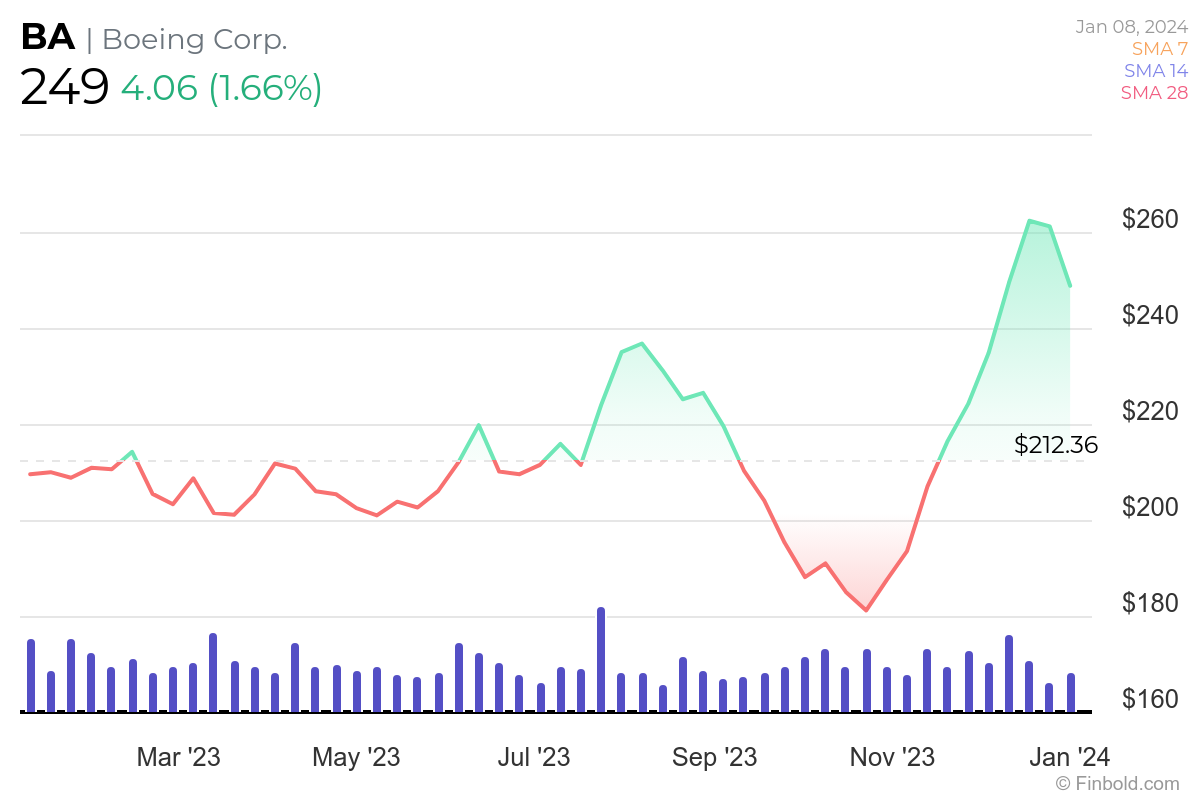Select the Boeing Corp. company name
The height and width of the screenshot is (800, 1200).
pyautogui.click(x=195, y=40)
